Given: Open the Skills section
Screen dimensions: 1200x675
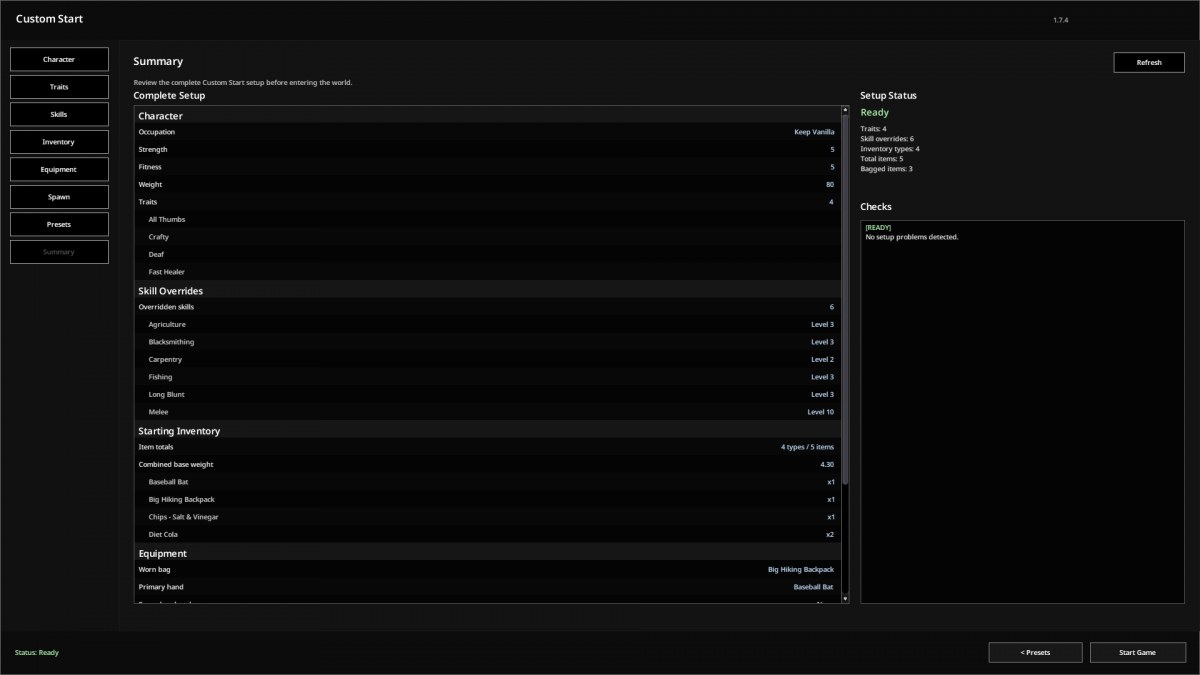Looking at the screenshot, I should pos(59,114).
